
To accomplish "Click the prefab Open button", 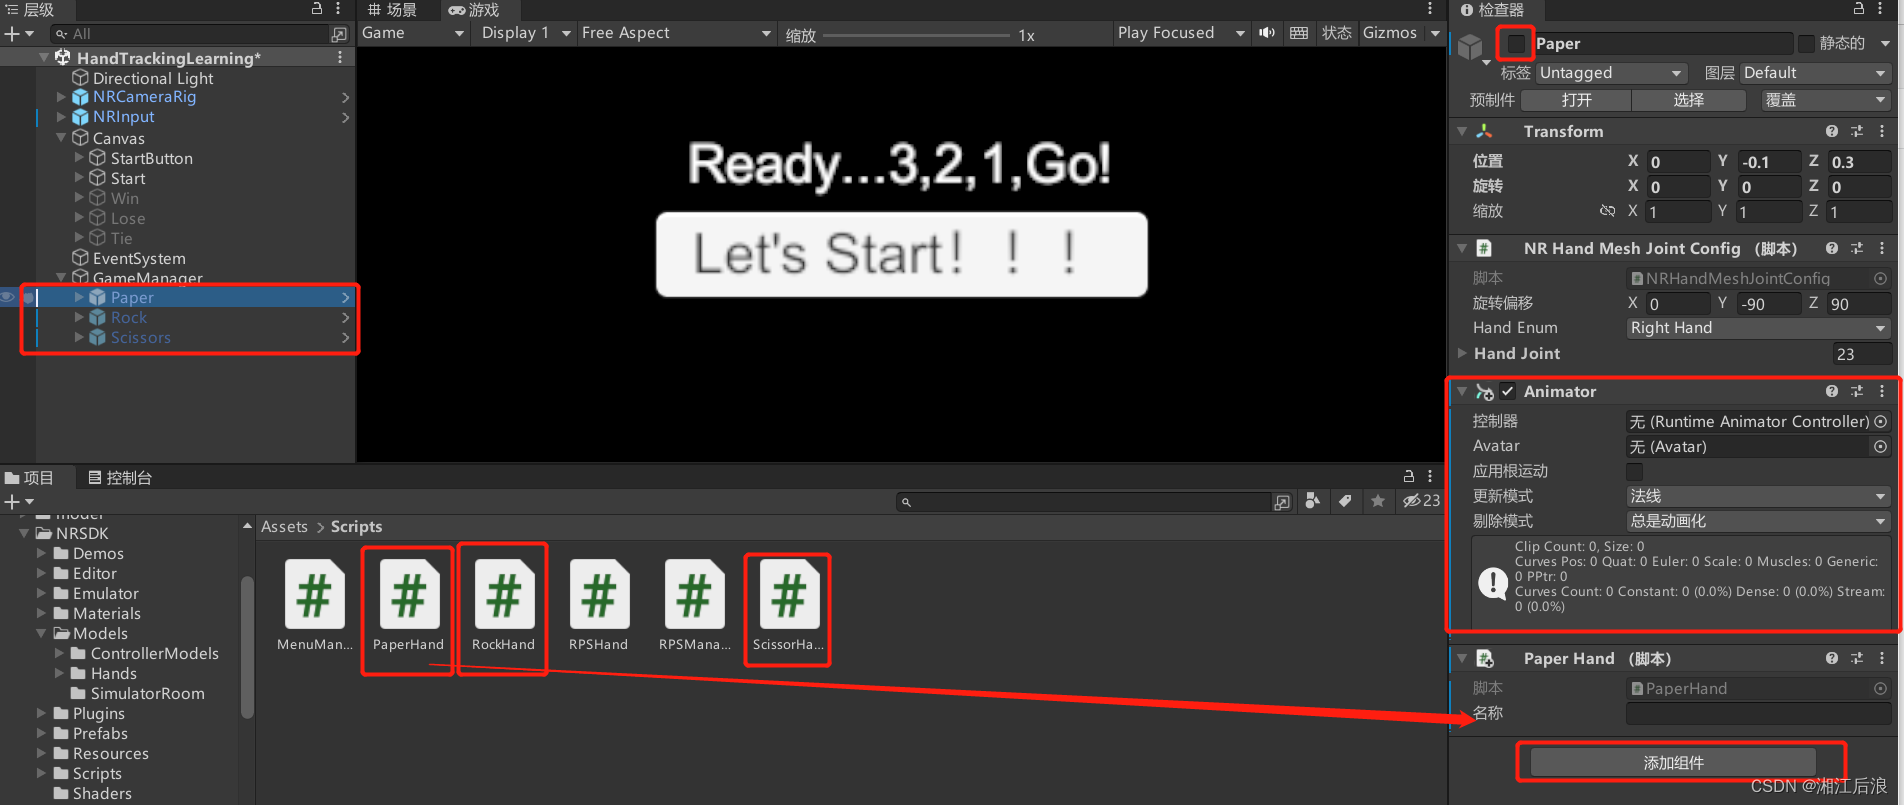I will pos(1576,100).
